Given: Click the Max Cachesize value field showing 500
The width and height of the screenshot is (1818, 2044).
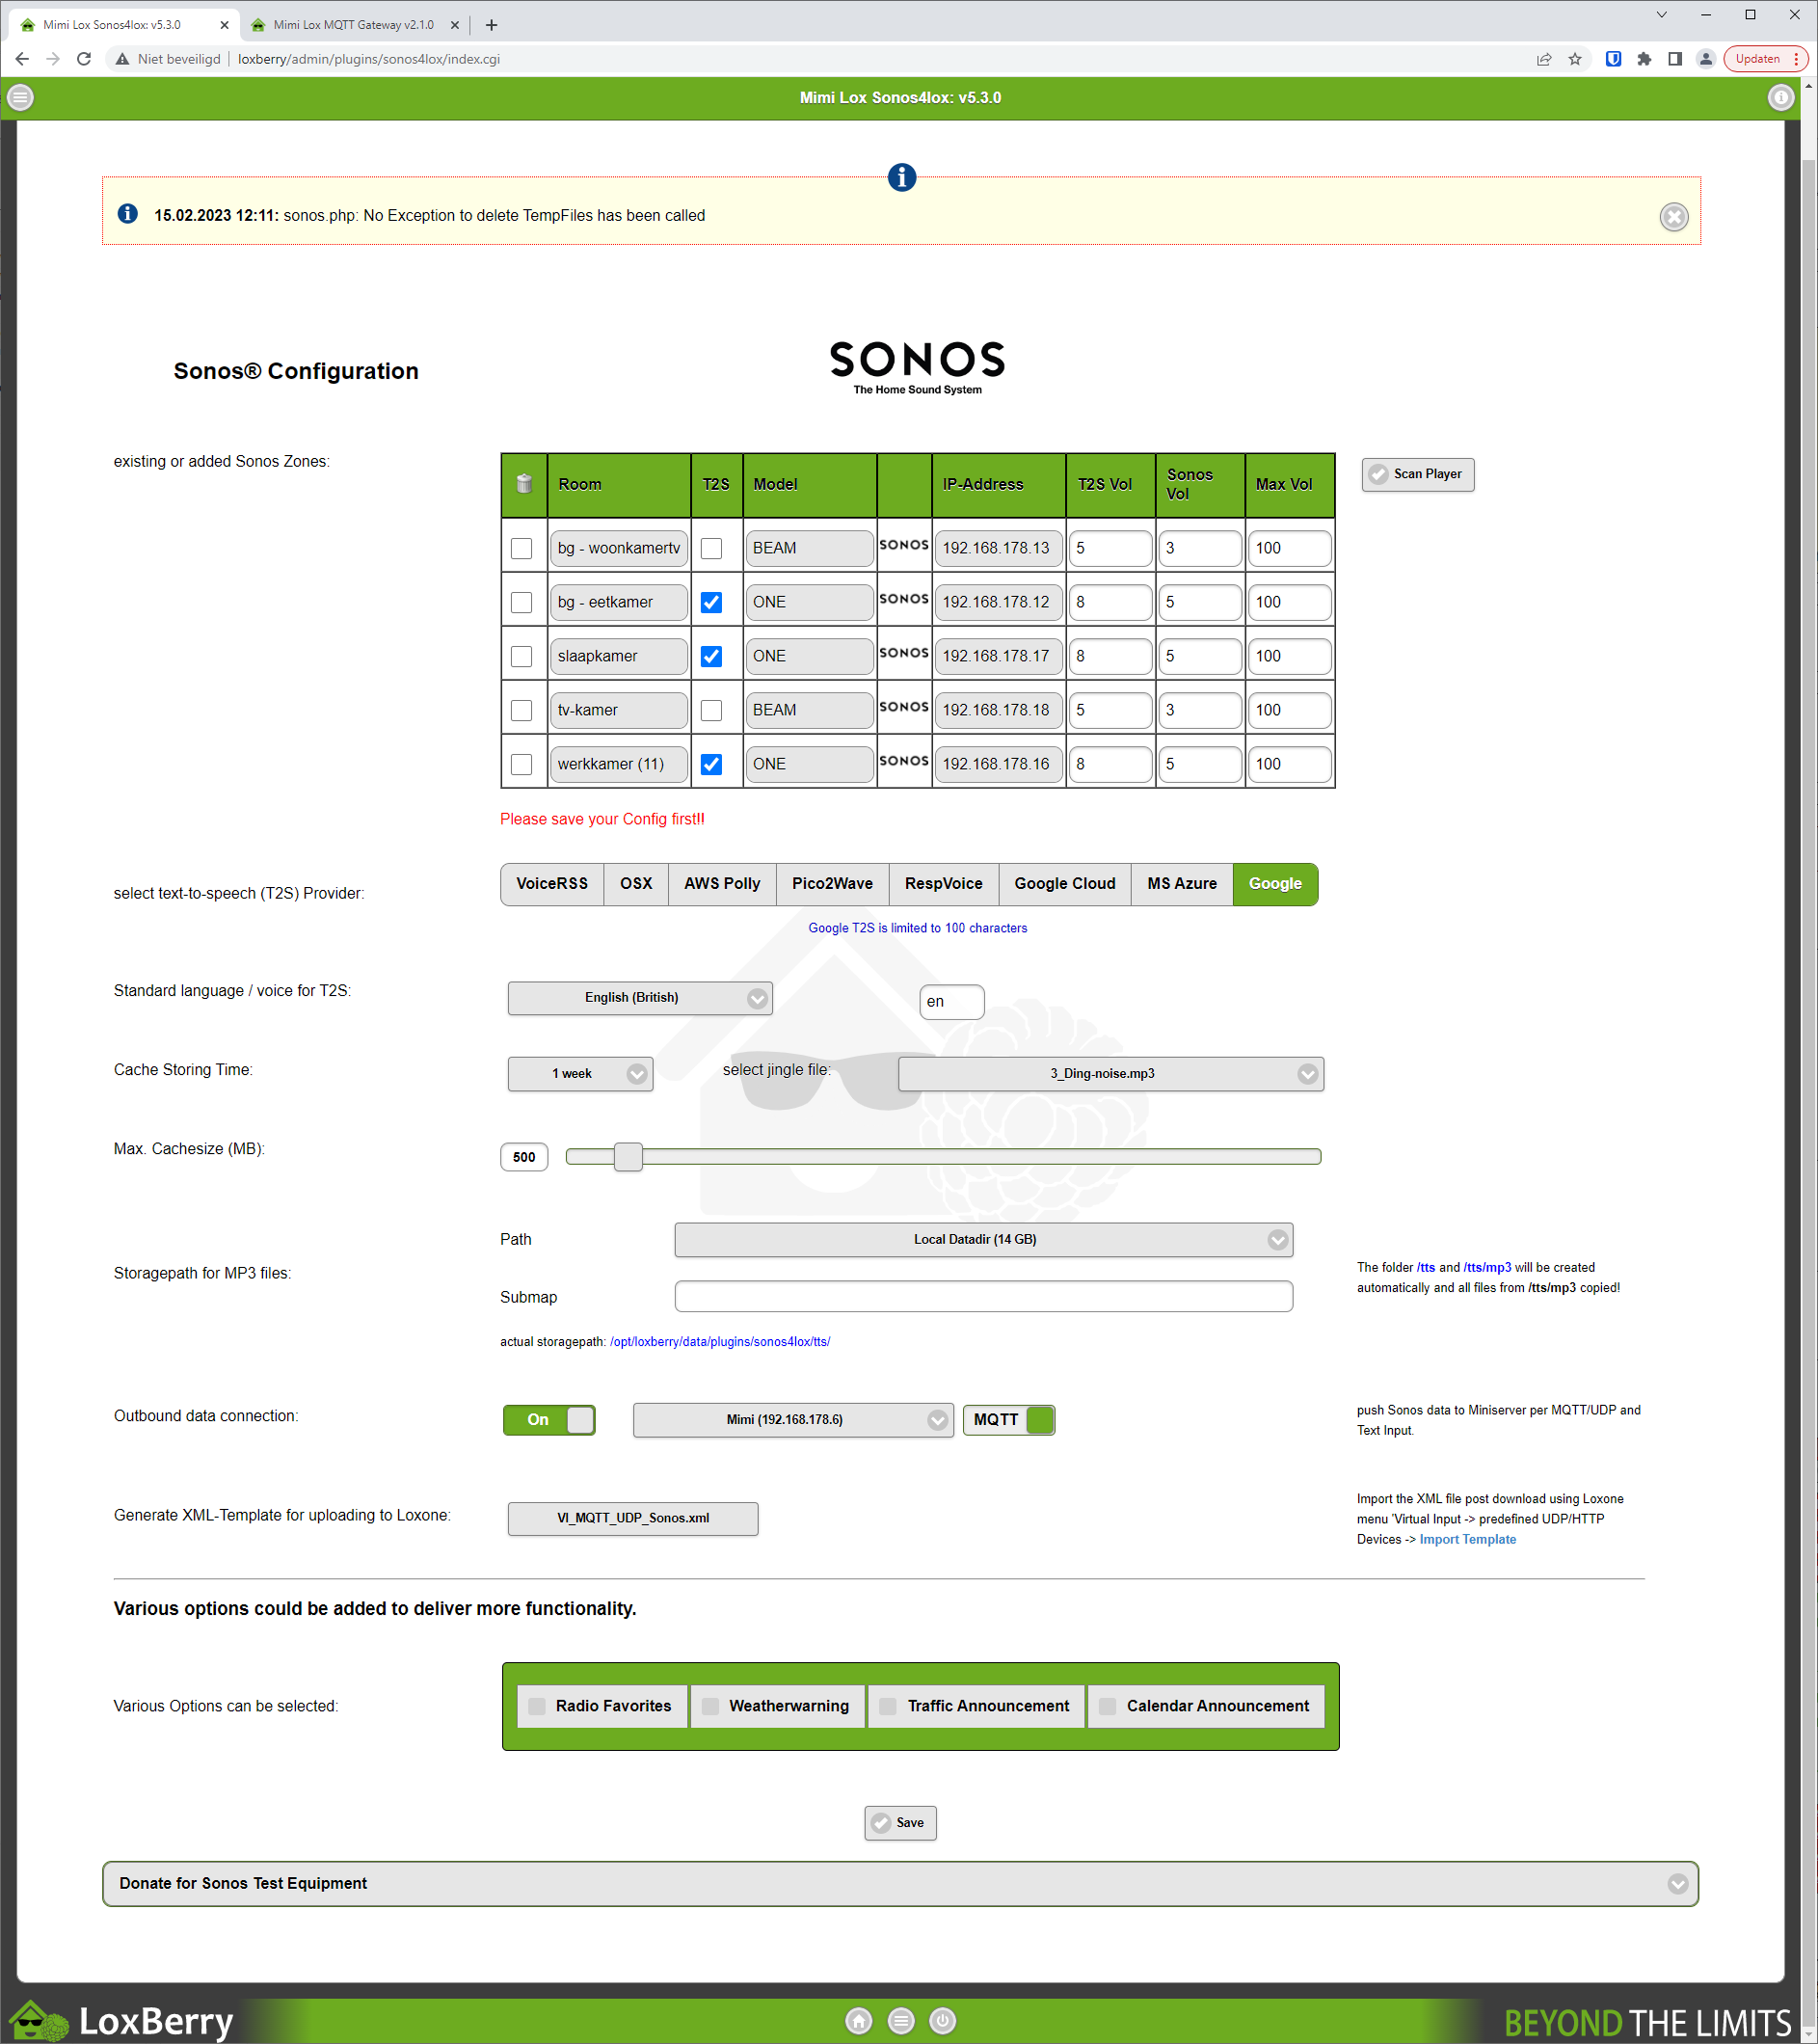Looking at the screenshot, I should click(524, 1157).
